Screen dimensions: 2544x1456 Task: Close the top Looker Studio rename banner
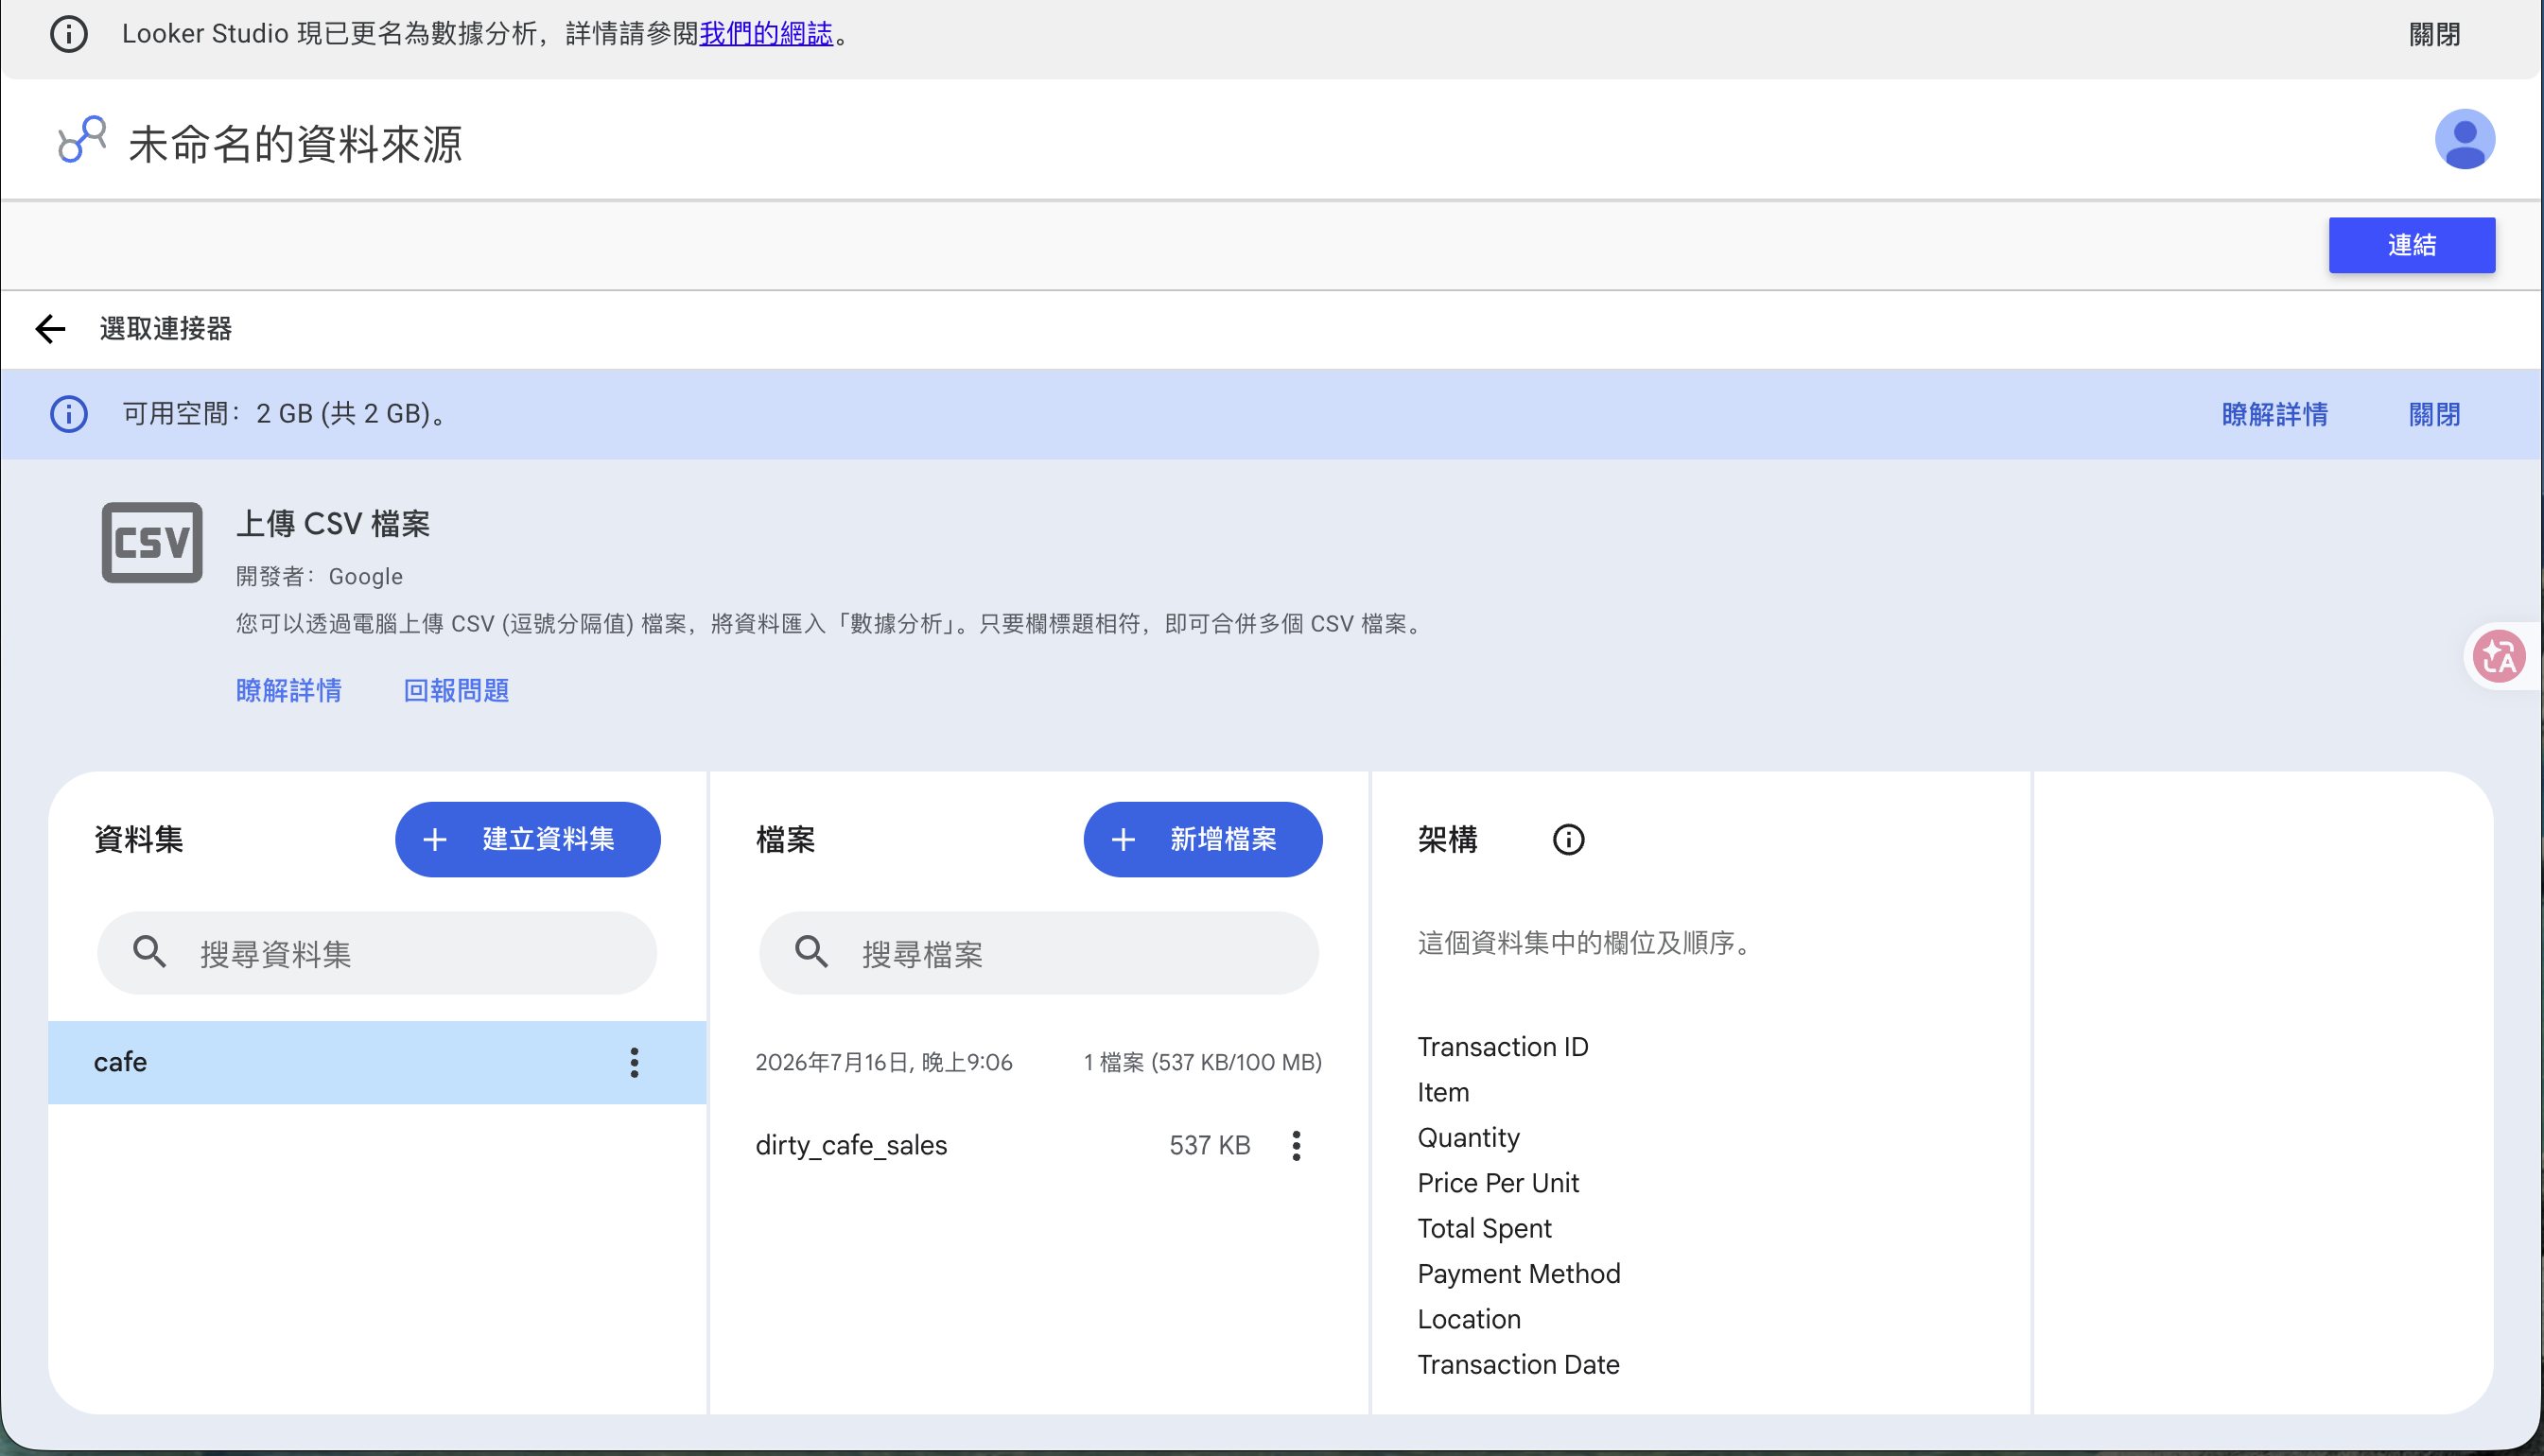click(2433, 34)
